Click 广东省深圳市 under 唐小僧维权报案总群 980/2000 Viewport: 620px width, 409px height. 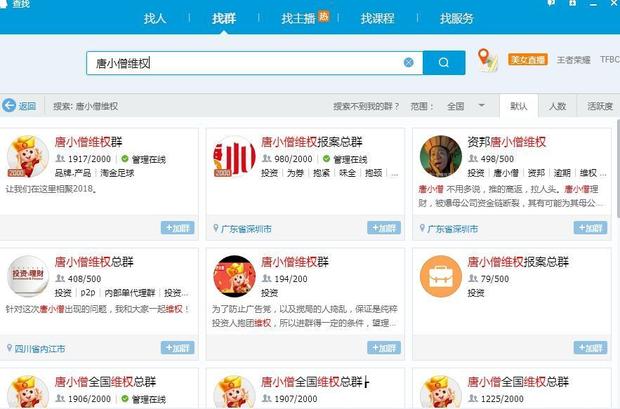[246, 229]
